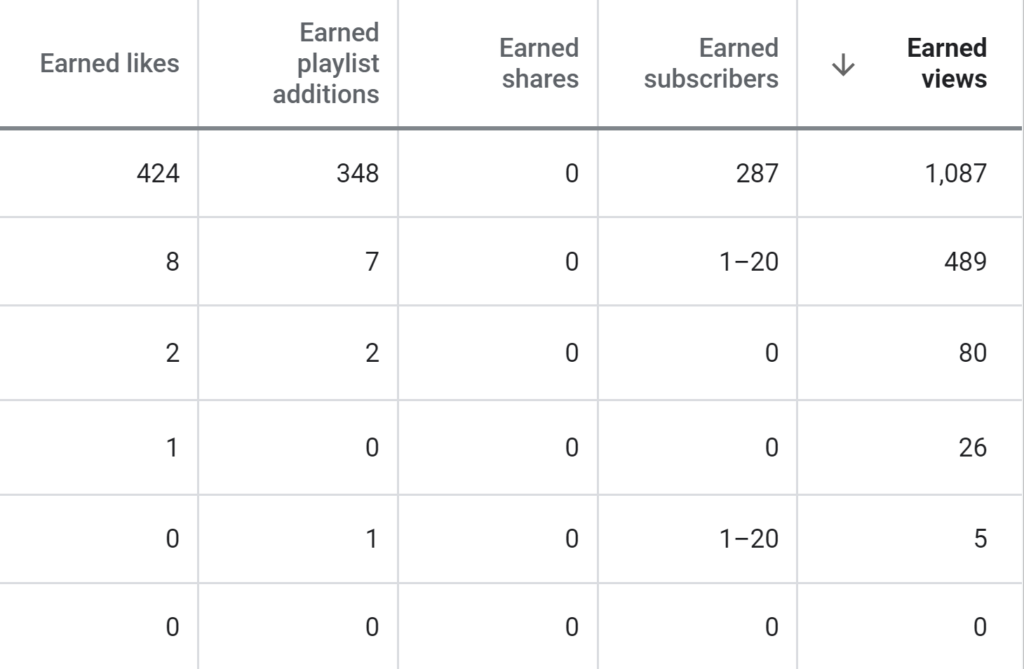Click the 1,087 earned views value
The height and width of the screenshot is (669, 1024).
pyautogui.click(x=954, y=173)
